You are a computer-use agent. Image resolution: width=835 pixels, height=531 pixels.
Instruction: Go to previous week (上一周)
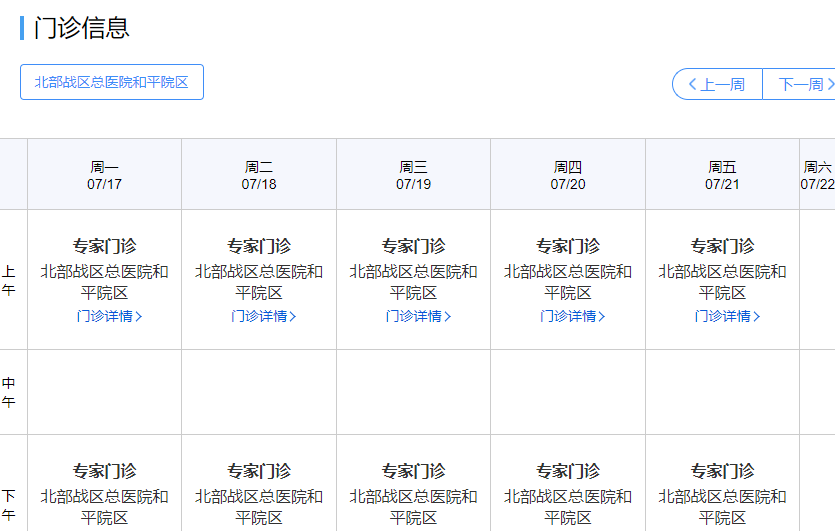click(x=717, y=84)
